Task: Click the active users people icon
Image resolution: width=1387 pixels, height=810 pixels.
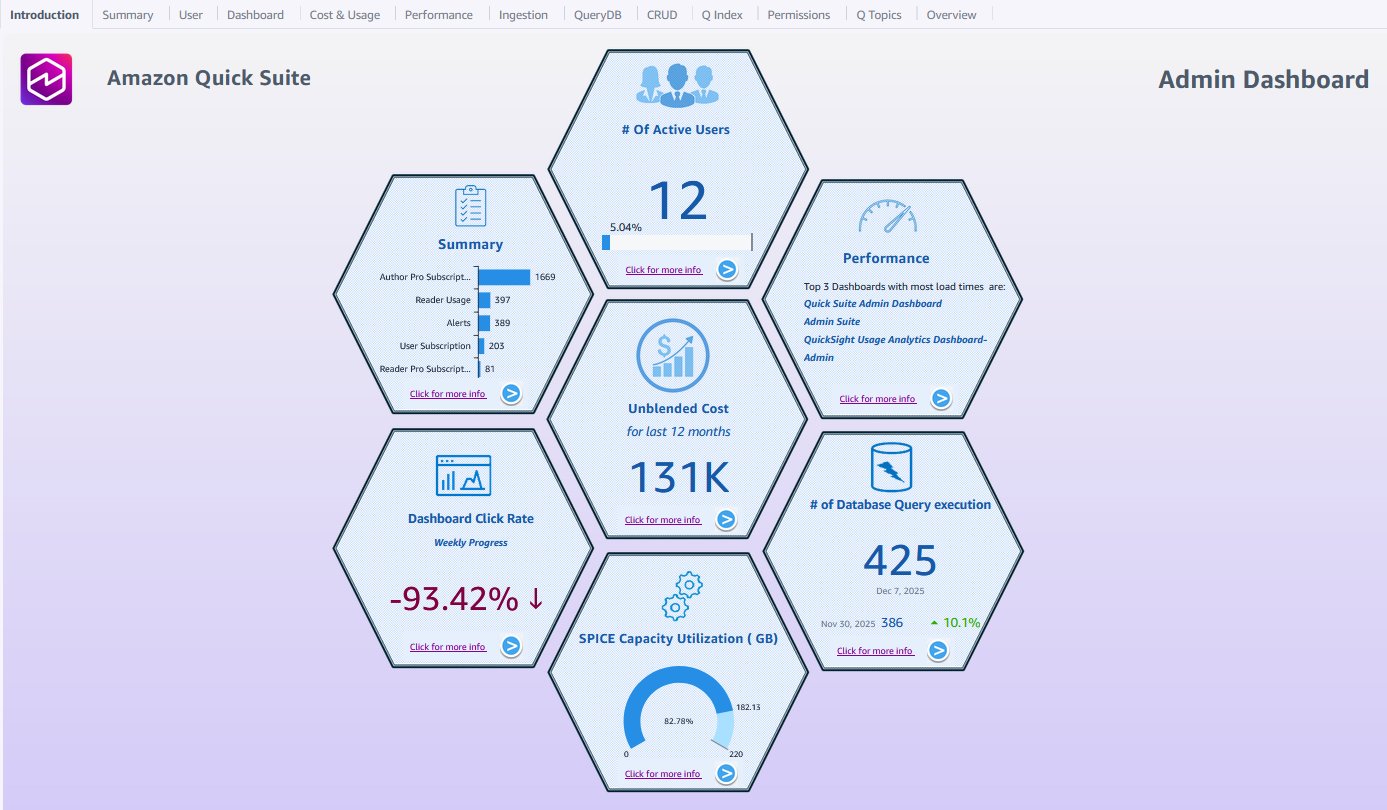Action: coord(677,86)
